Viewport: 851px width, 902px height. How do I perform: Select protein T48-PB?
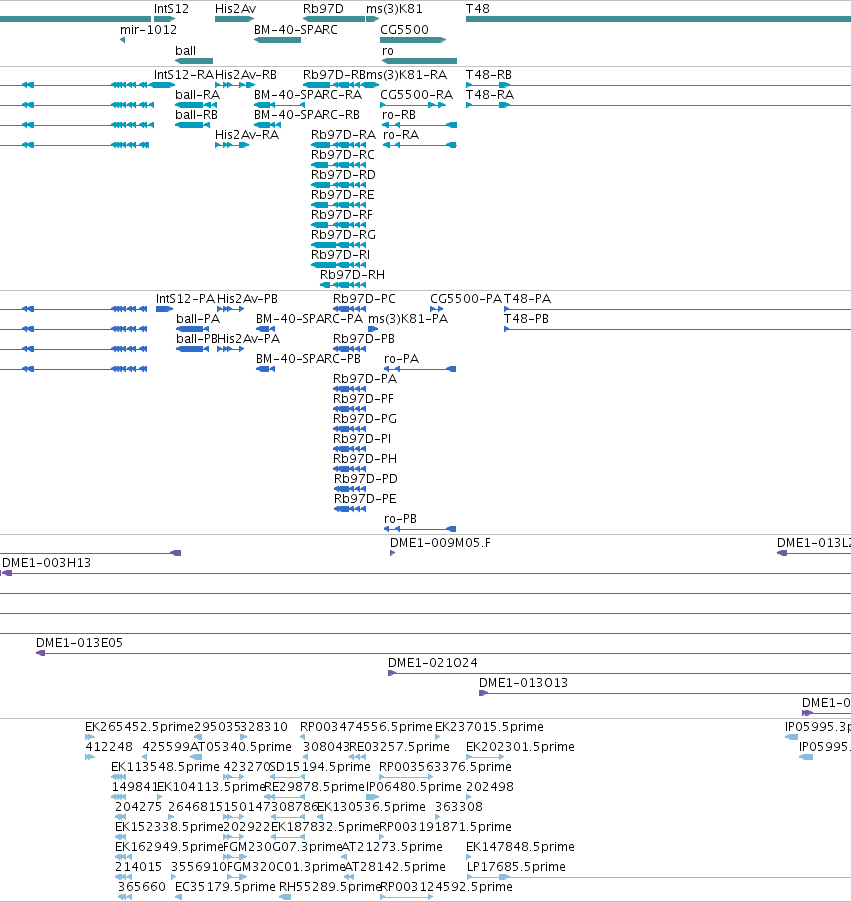(x=526, y=319)
